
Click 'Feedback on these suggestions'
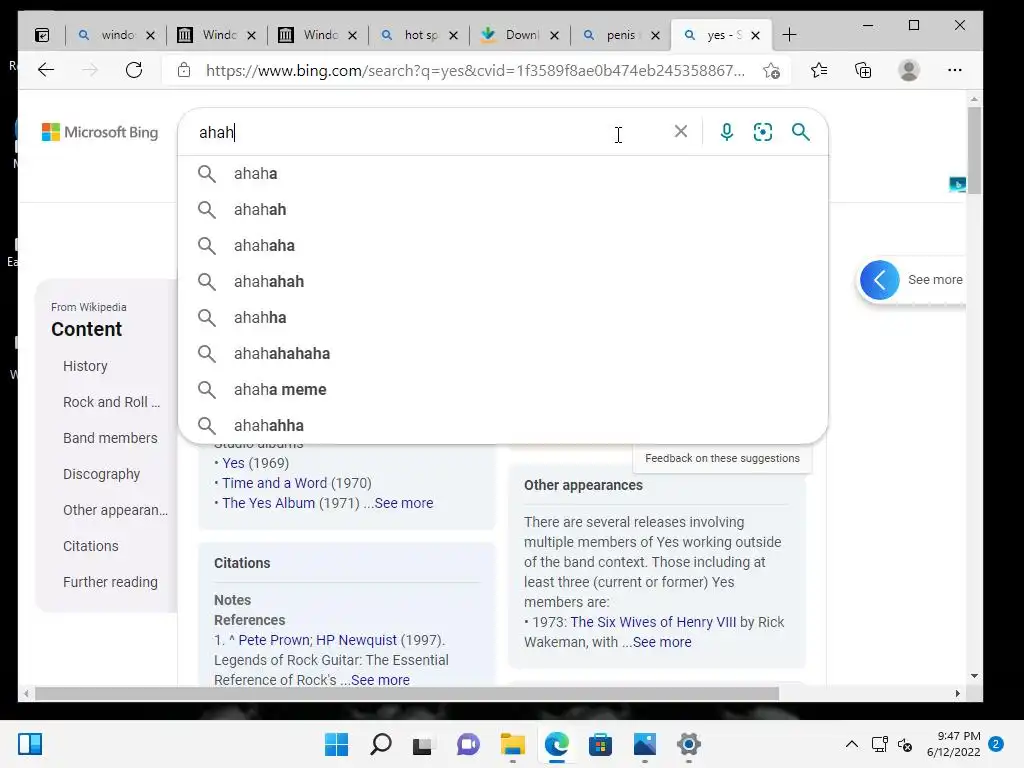click(x=722, y=458)
